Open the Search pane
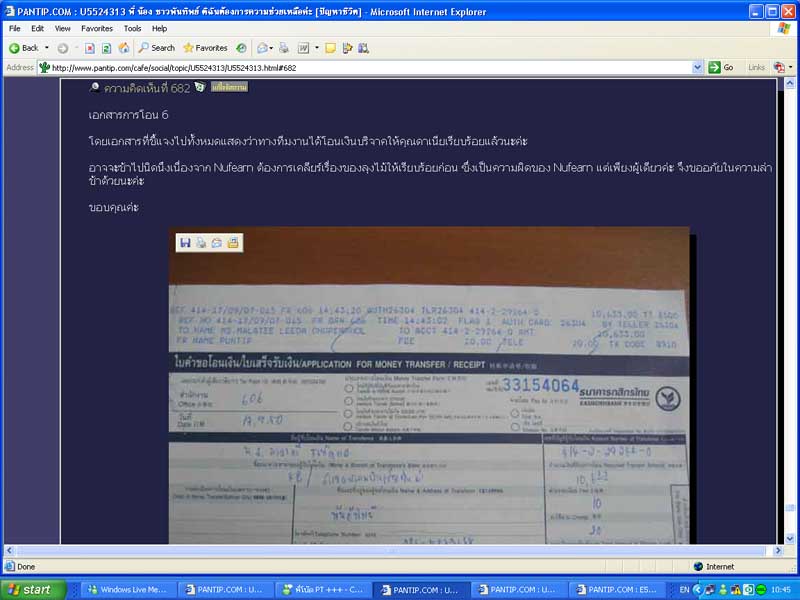Screen dimensions: 800x600 [157, 48]
